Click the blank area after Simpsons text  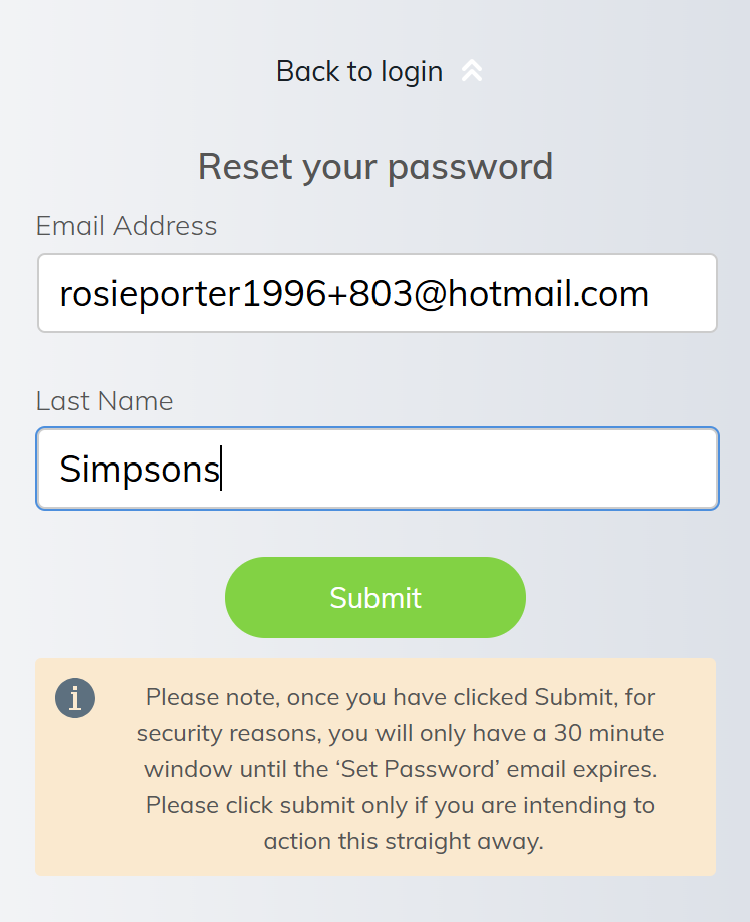[x=470, y=469]
